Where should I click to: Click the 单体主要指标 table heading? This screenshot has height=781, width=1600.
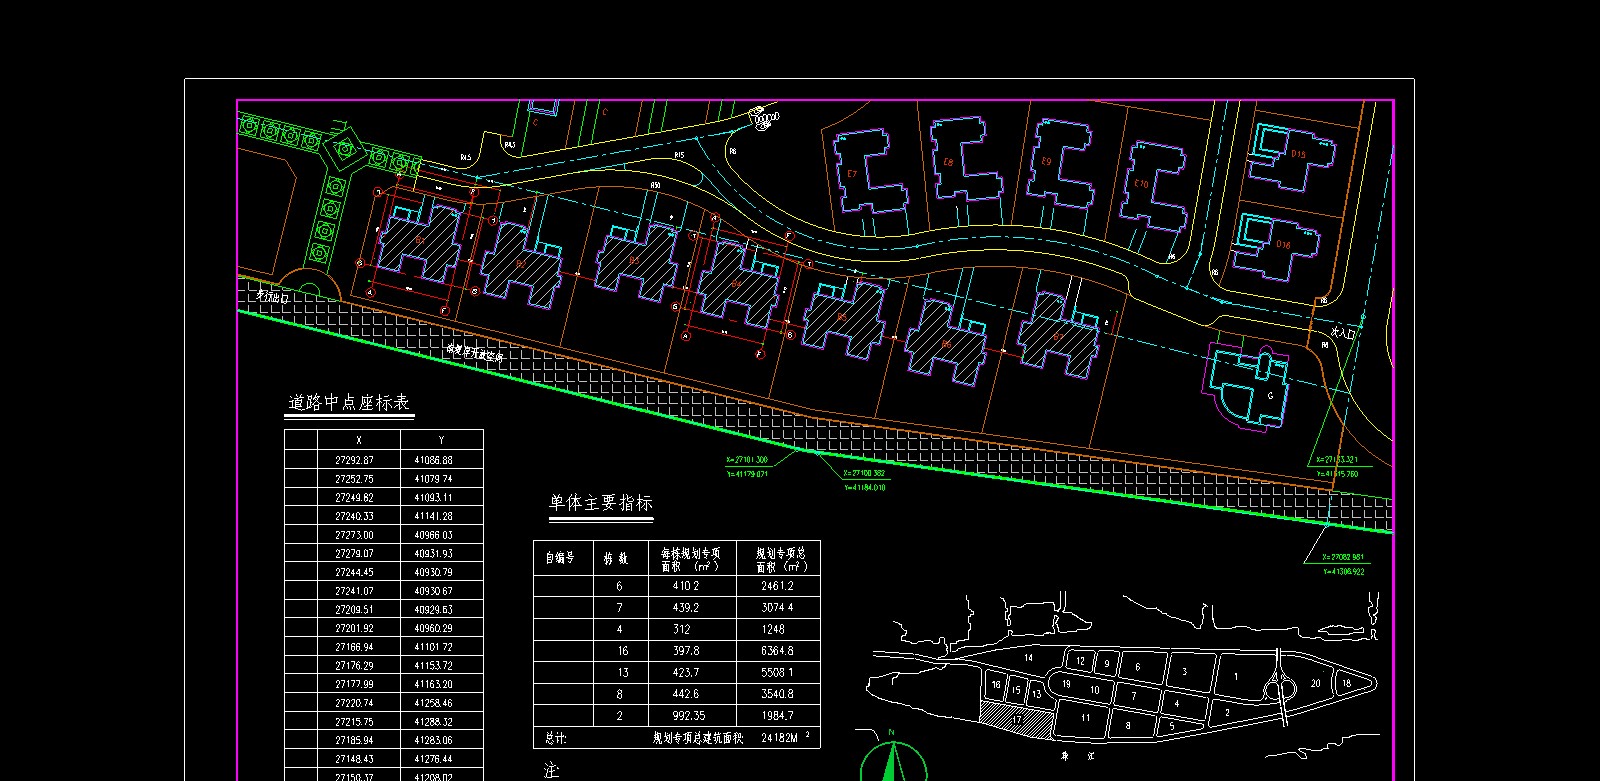click(x=600, y=503)
